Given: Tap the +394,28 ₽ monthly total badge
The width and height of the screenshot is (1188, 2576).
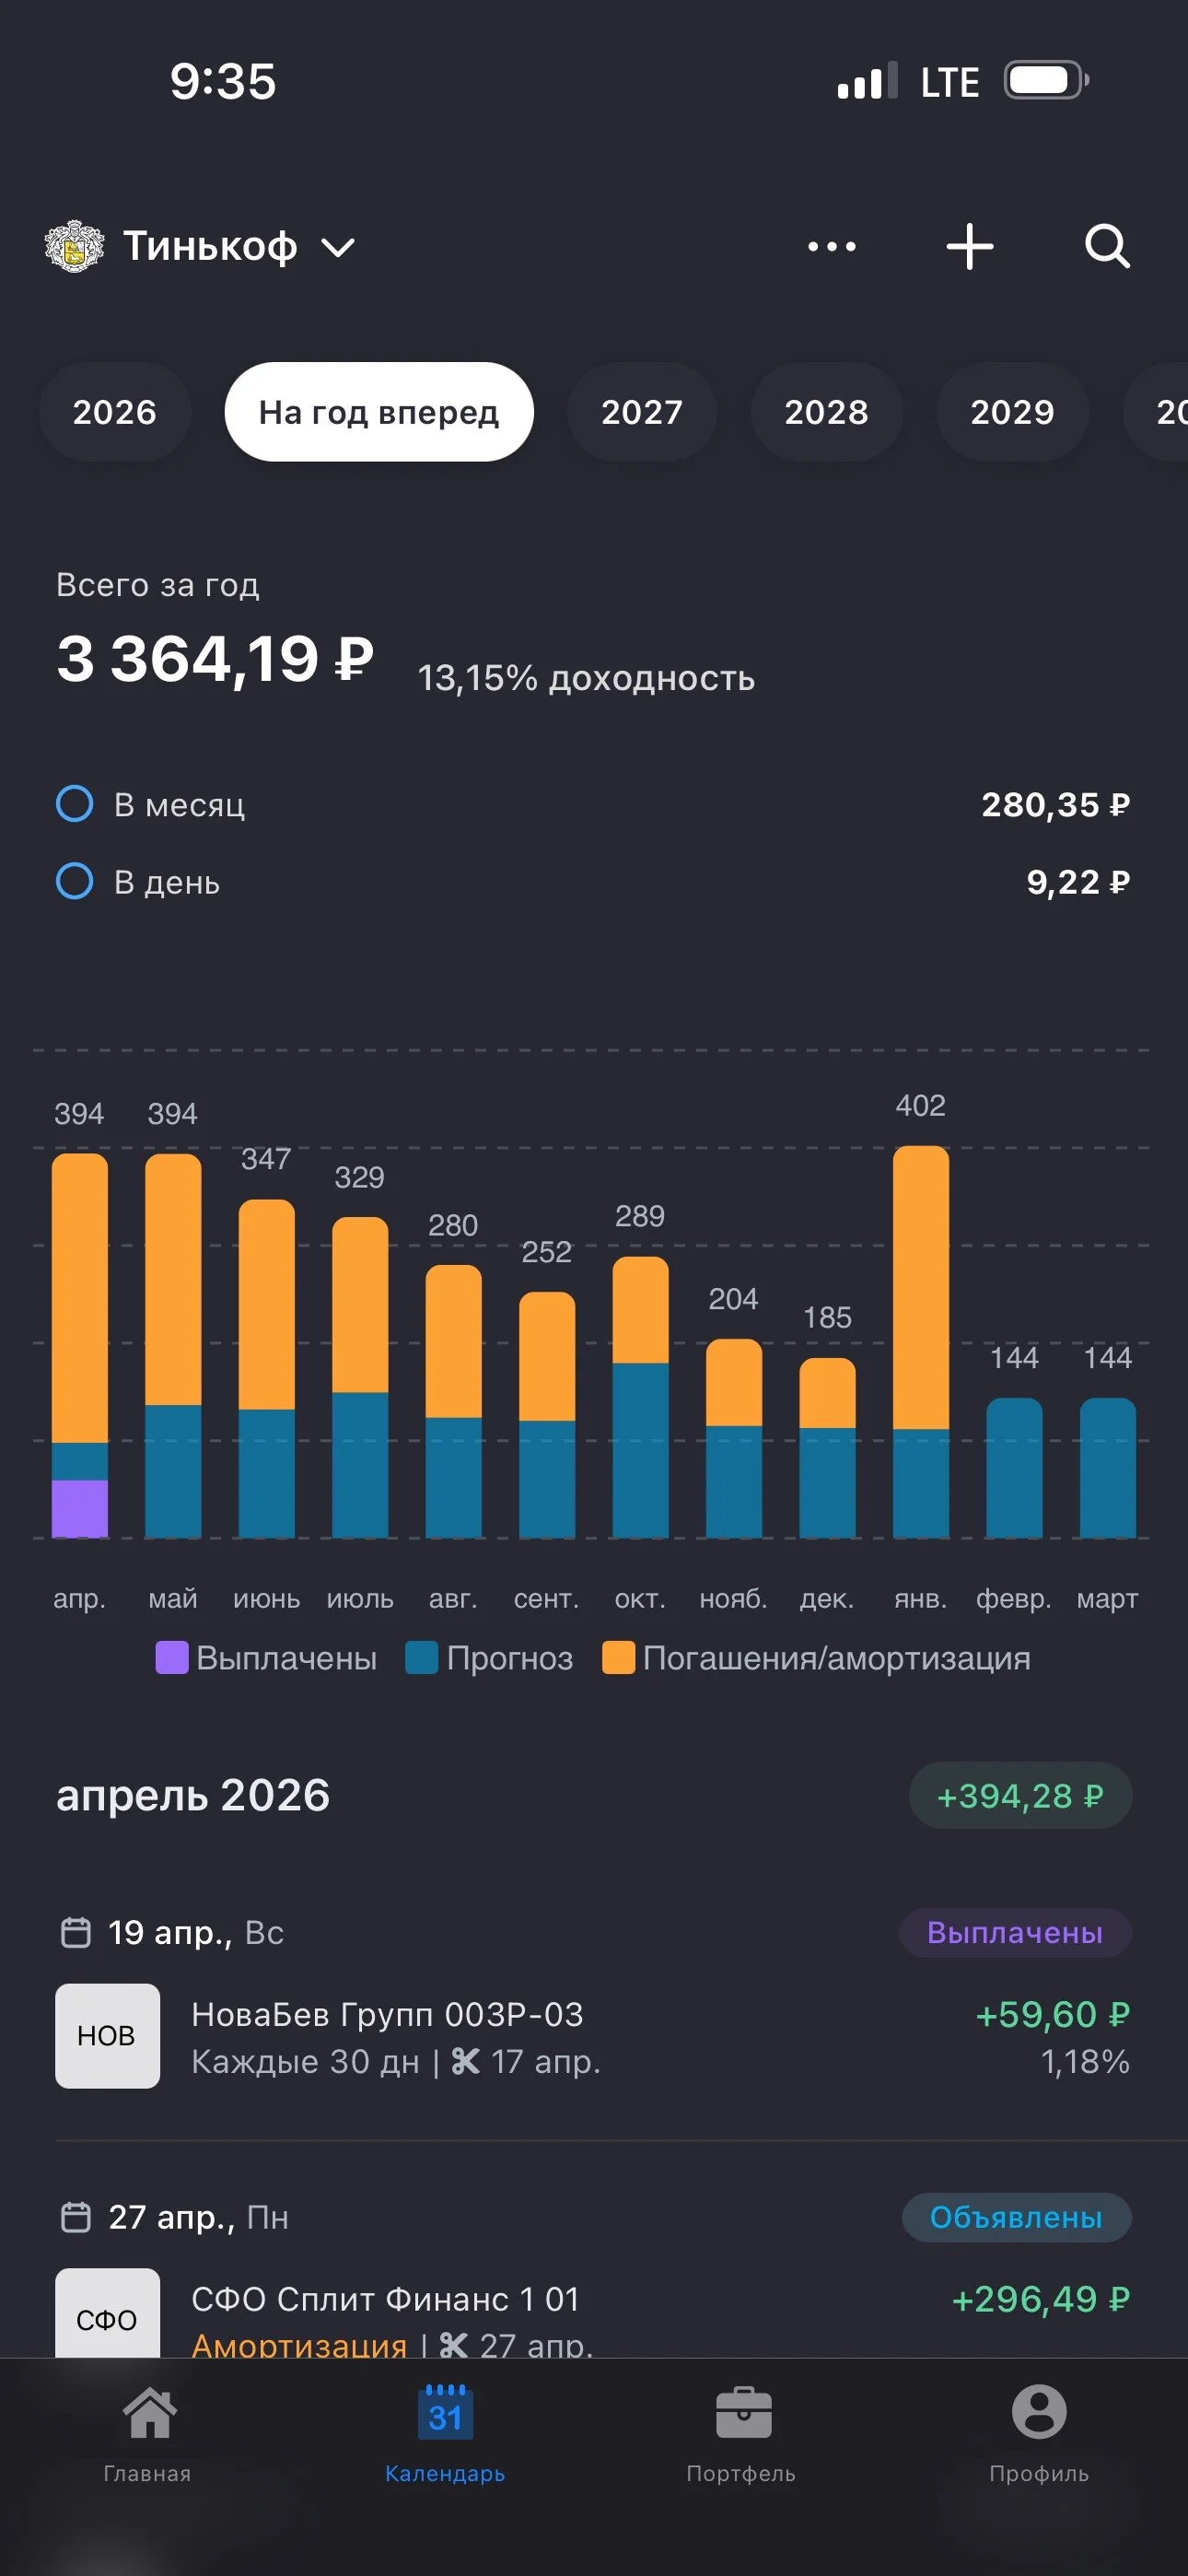Looking at the screenshot, I should (x=1020, y=1795).
